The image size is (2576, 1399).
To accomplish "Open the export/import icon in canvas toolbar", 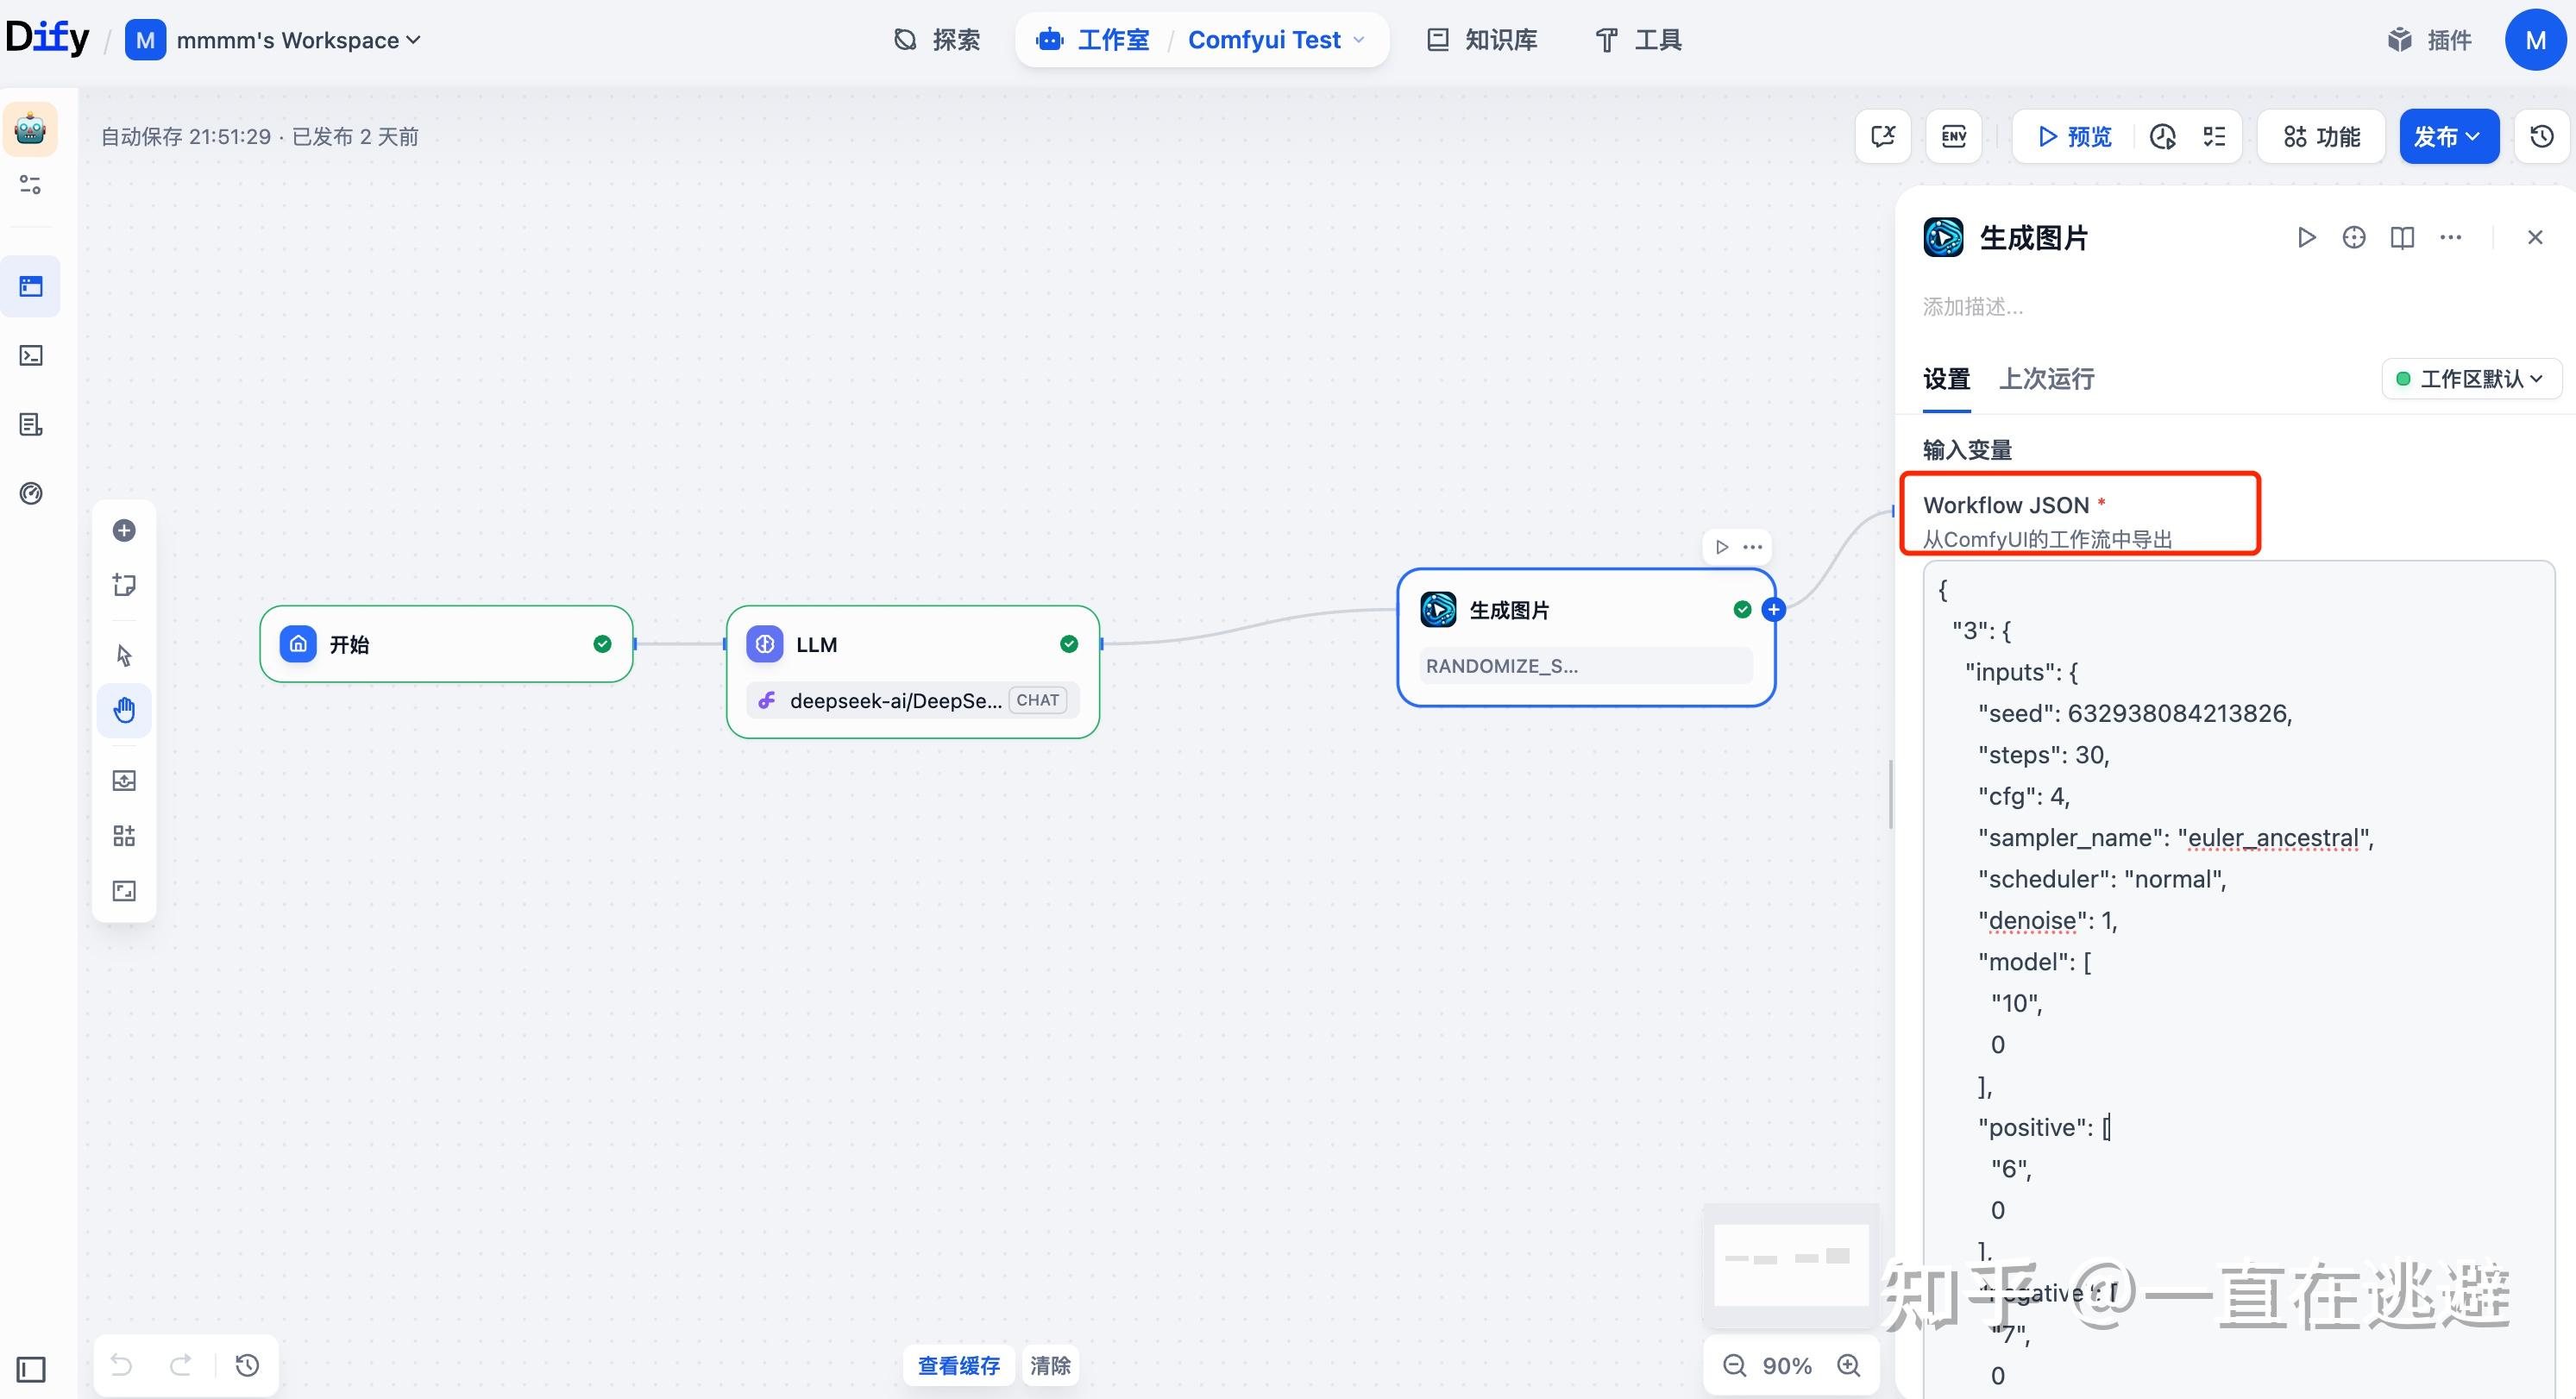I will click(x=124, y=780).
